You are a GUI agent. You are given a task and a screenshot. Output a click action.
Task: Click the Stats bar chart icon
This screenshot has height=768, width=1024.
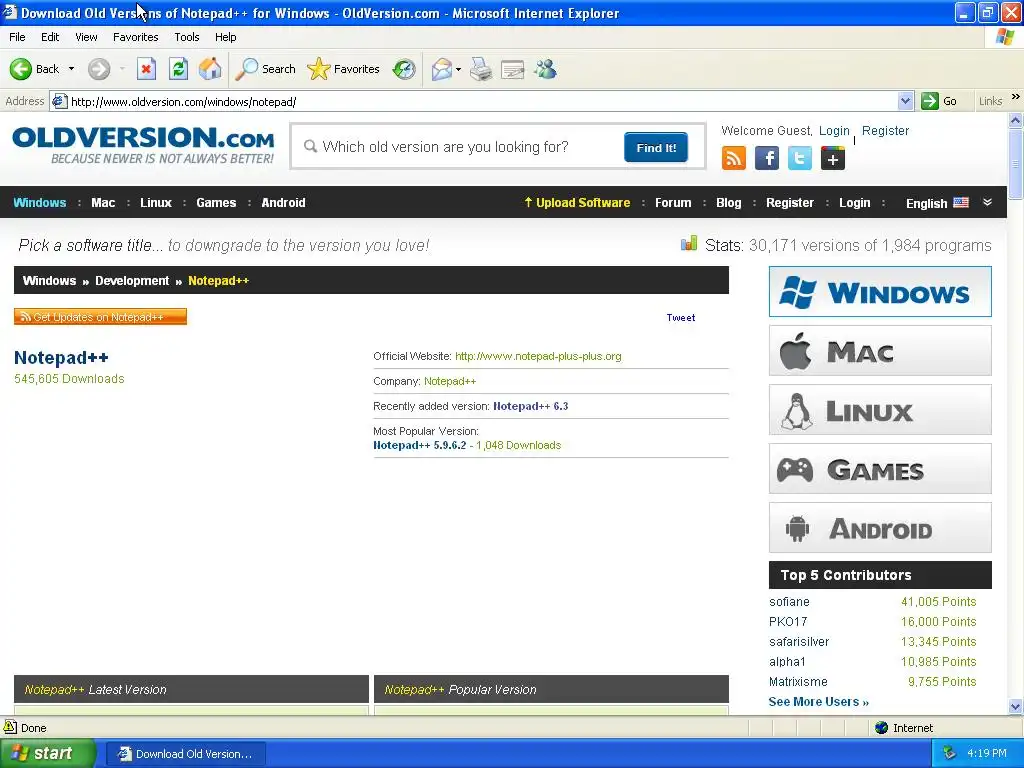689,244
